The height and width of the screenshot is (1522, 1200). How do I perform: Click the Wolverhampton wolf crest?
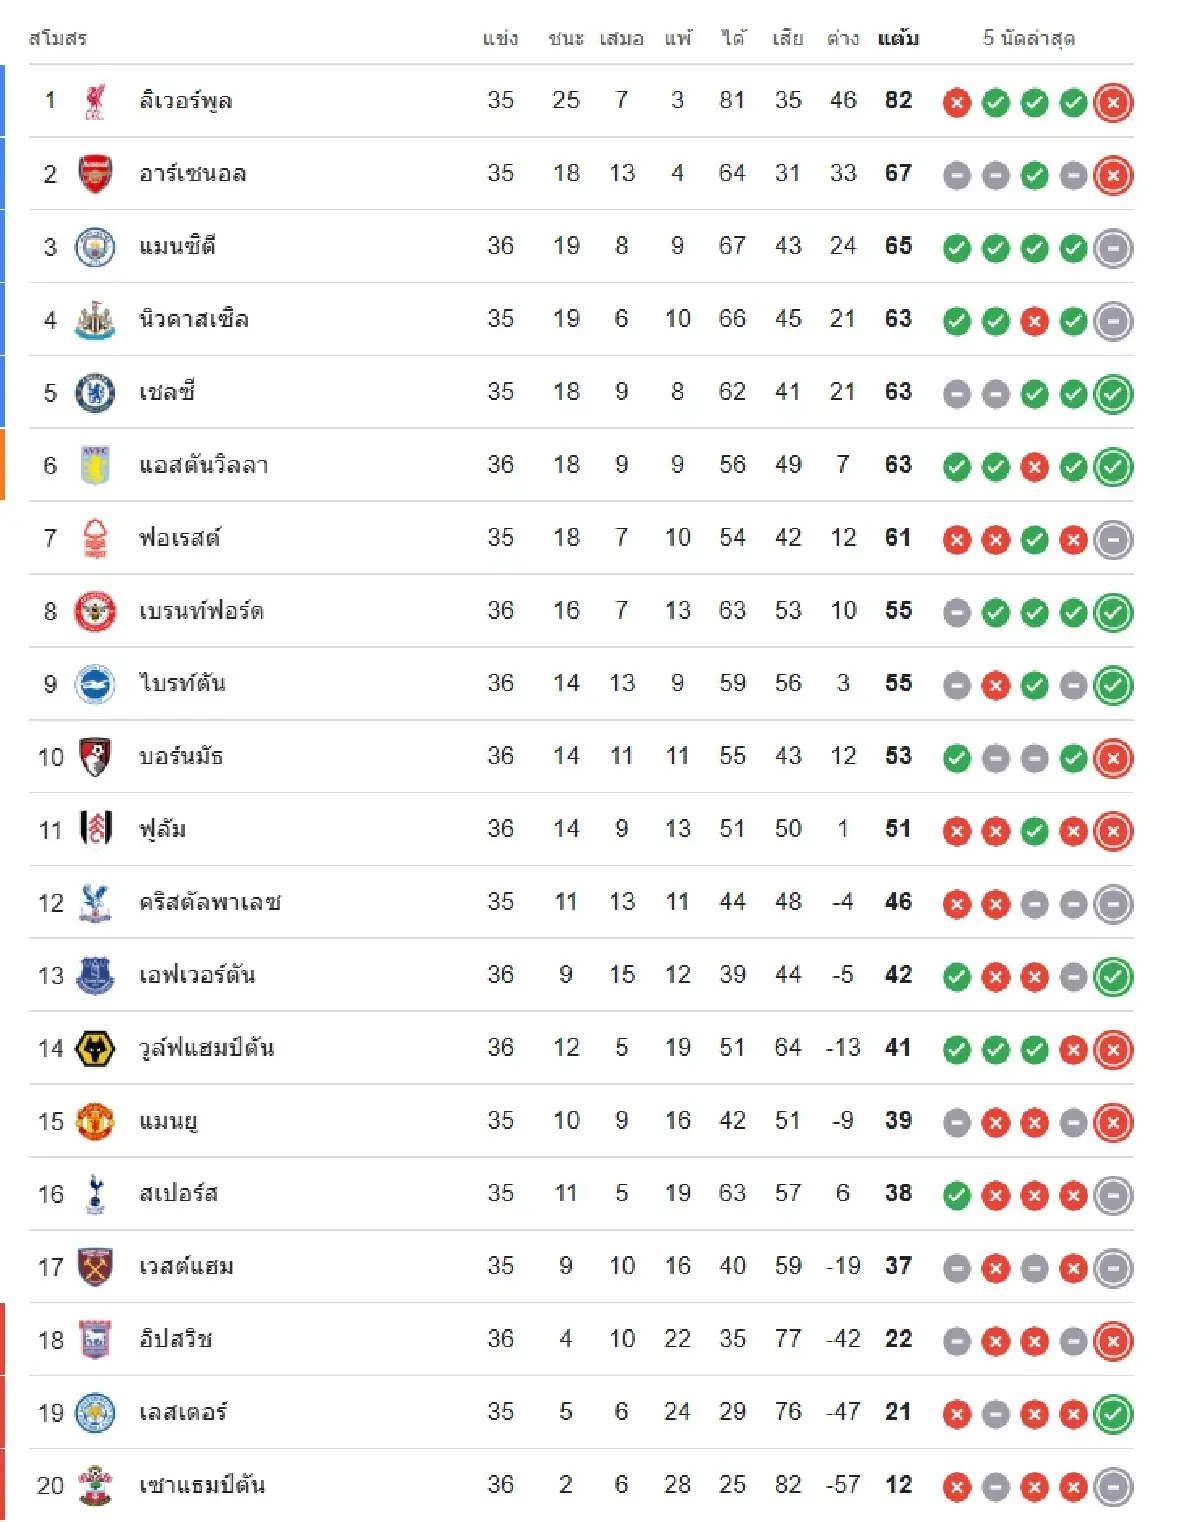coord(95,1049)
